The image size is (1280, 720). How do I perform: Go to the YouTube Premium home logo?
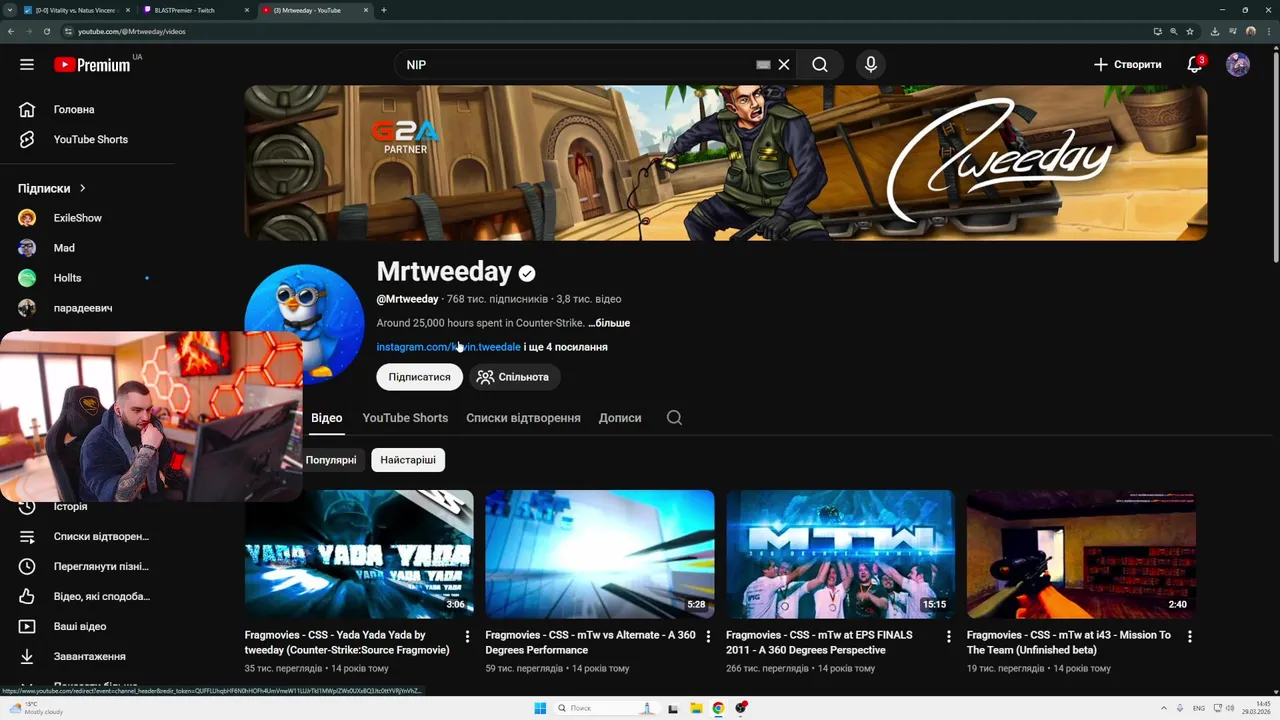[92, 65]
